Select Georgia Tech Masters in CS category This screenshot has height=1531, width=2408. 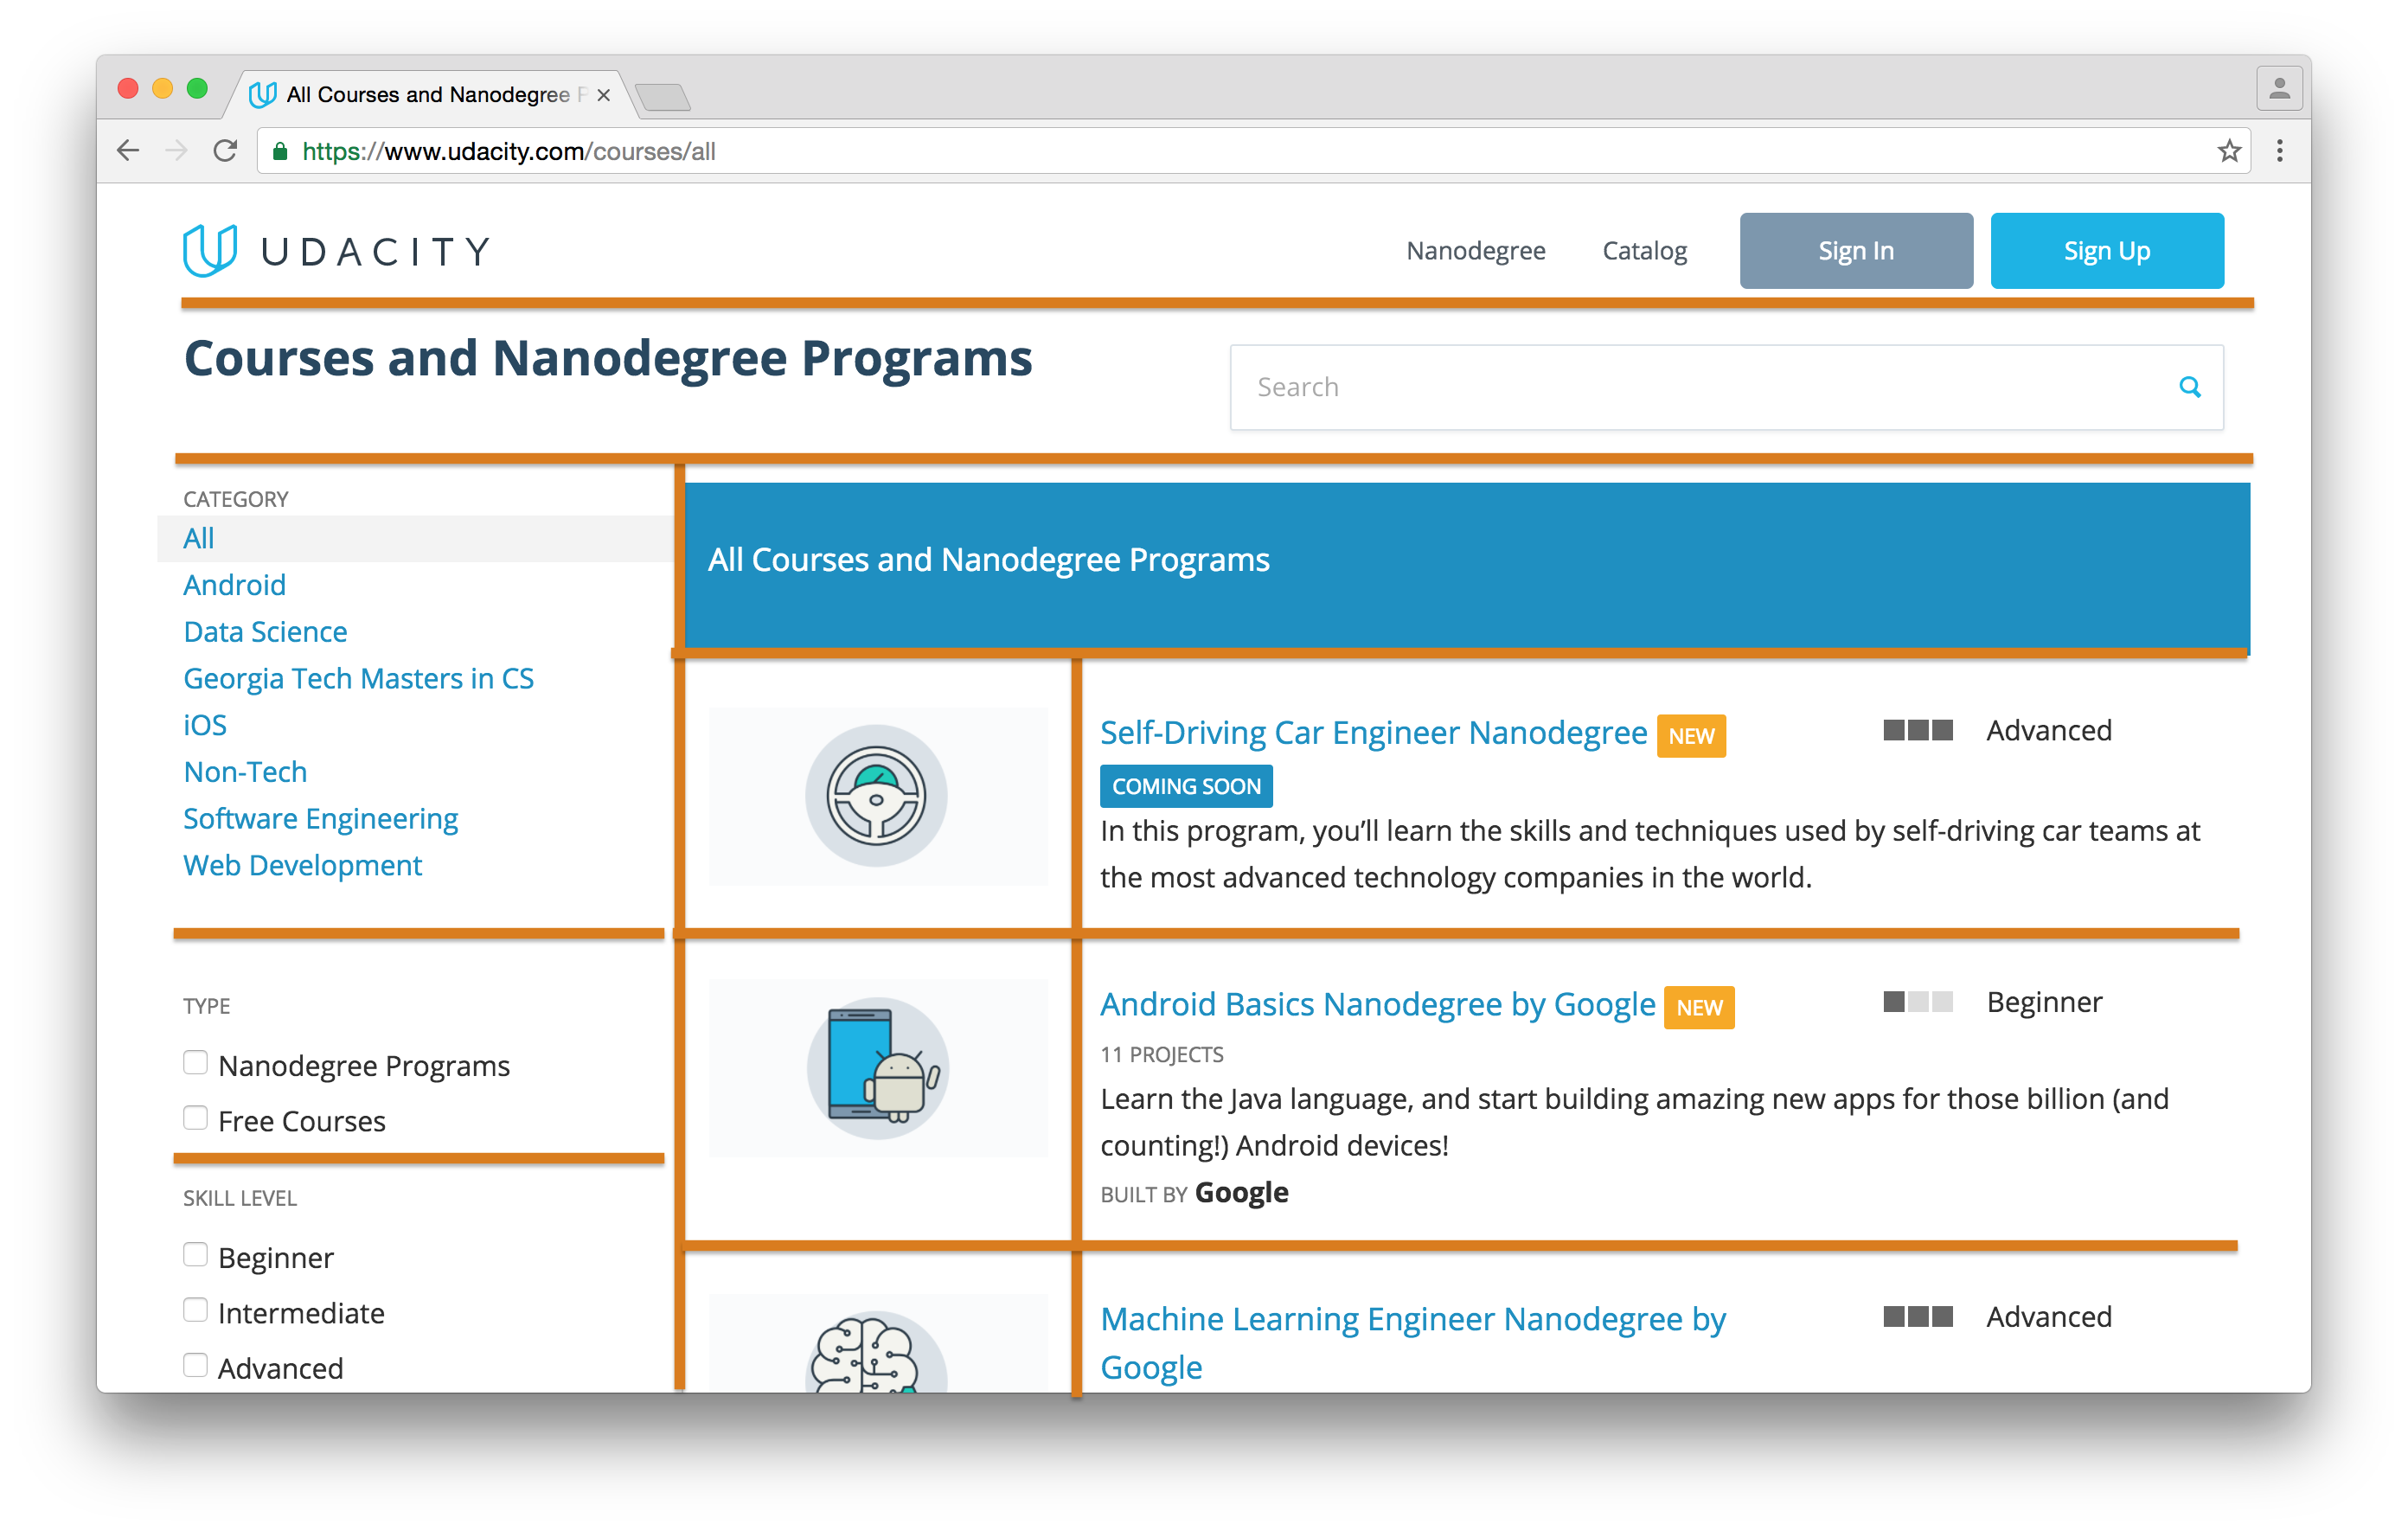(x=358, y=678)
